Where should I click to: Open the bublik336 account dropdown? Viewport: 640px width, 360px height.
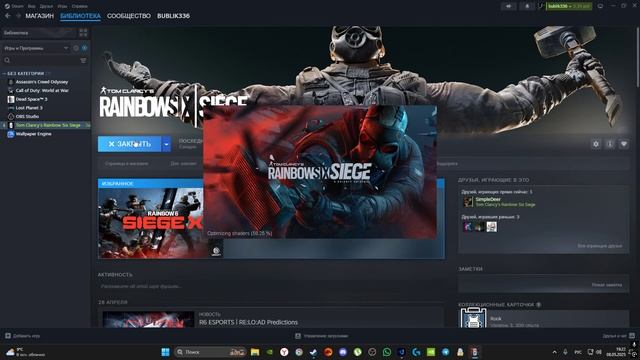click(569, 6)
